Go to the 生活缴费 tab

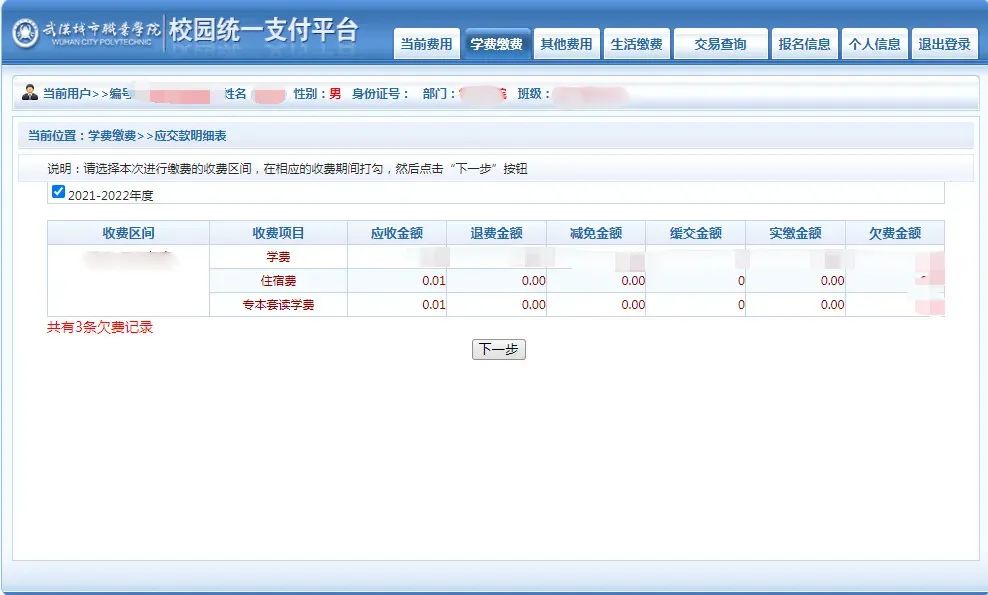coord(636,44)
